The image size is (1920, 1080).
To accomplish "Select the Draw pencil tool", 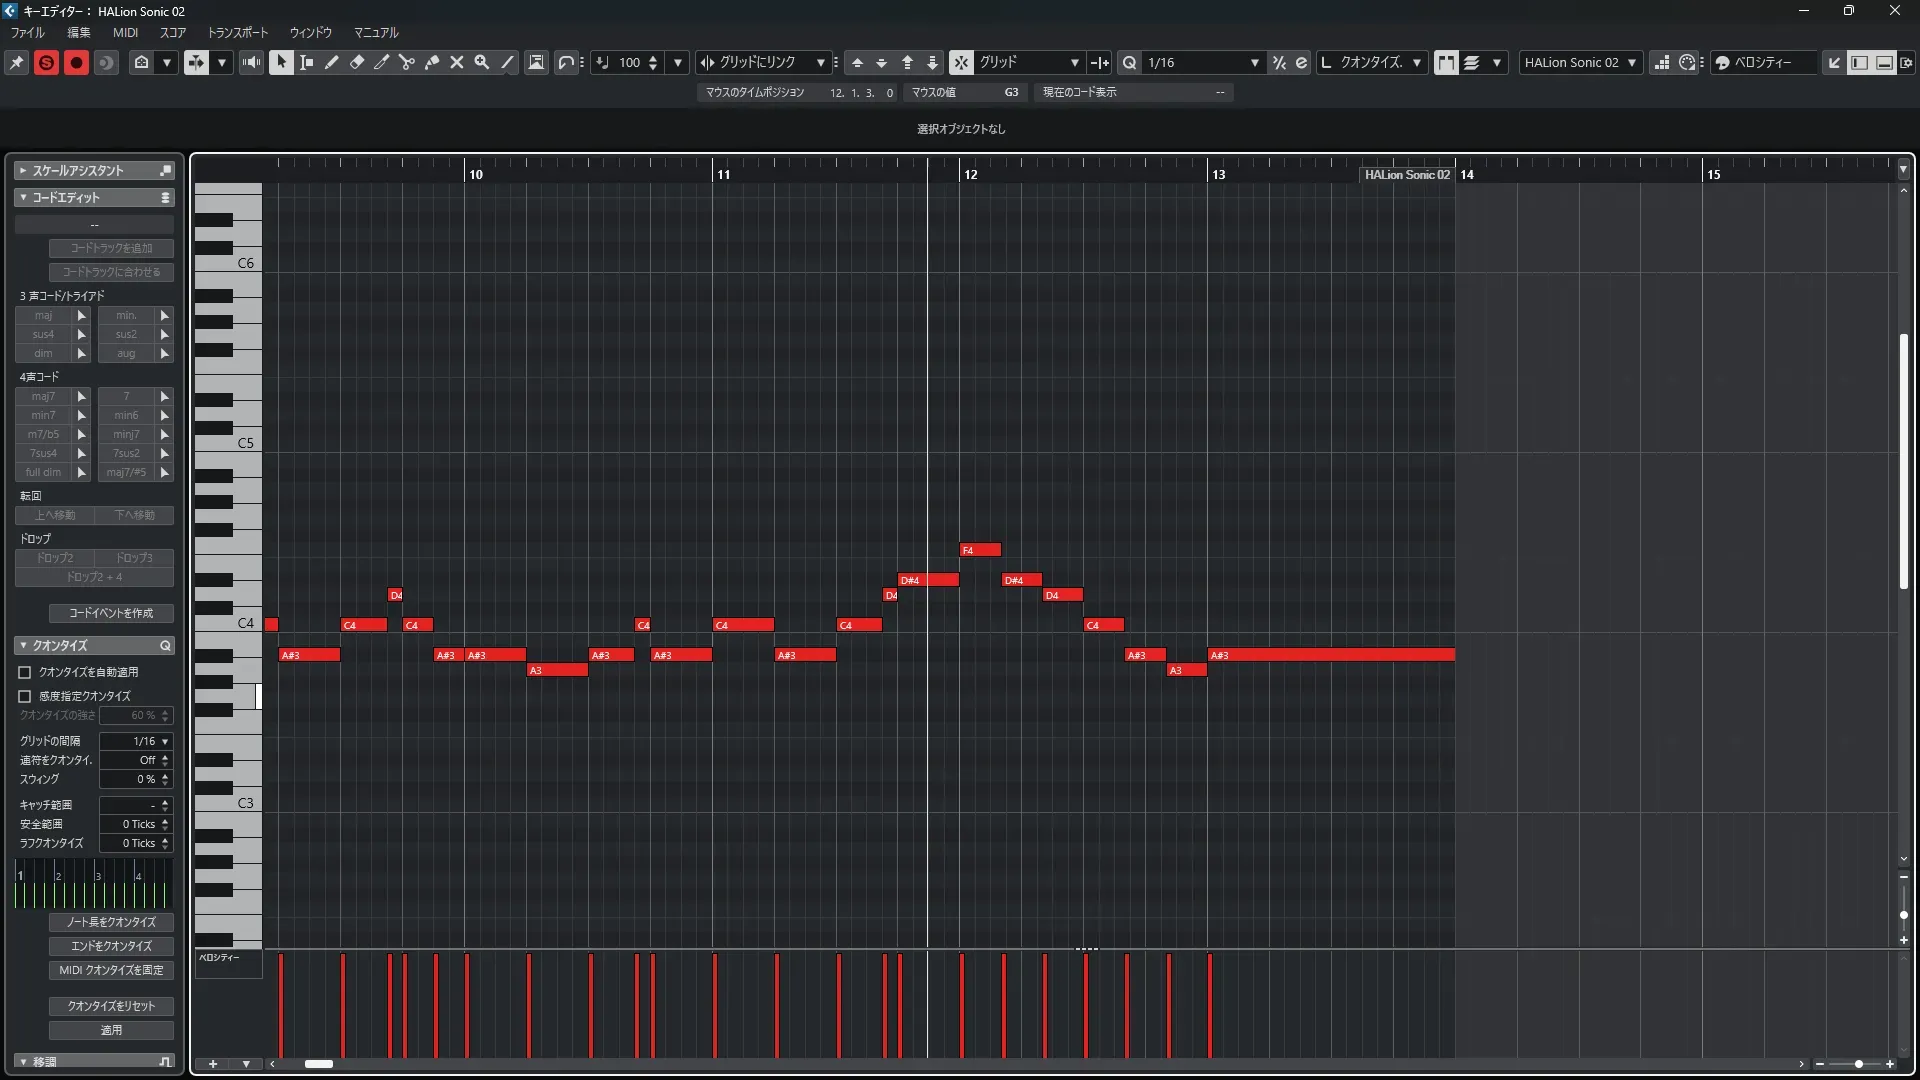I will click(x=332, y=62).
